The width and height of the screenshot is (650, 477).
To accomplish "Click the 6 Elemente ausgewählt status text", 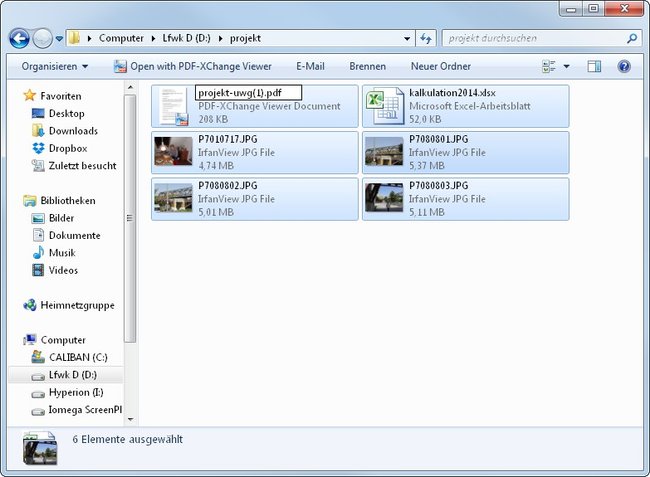I will tap(128, 439).
